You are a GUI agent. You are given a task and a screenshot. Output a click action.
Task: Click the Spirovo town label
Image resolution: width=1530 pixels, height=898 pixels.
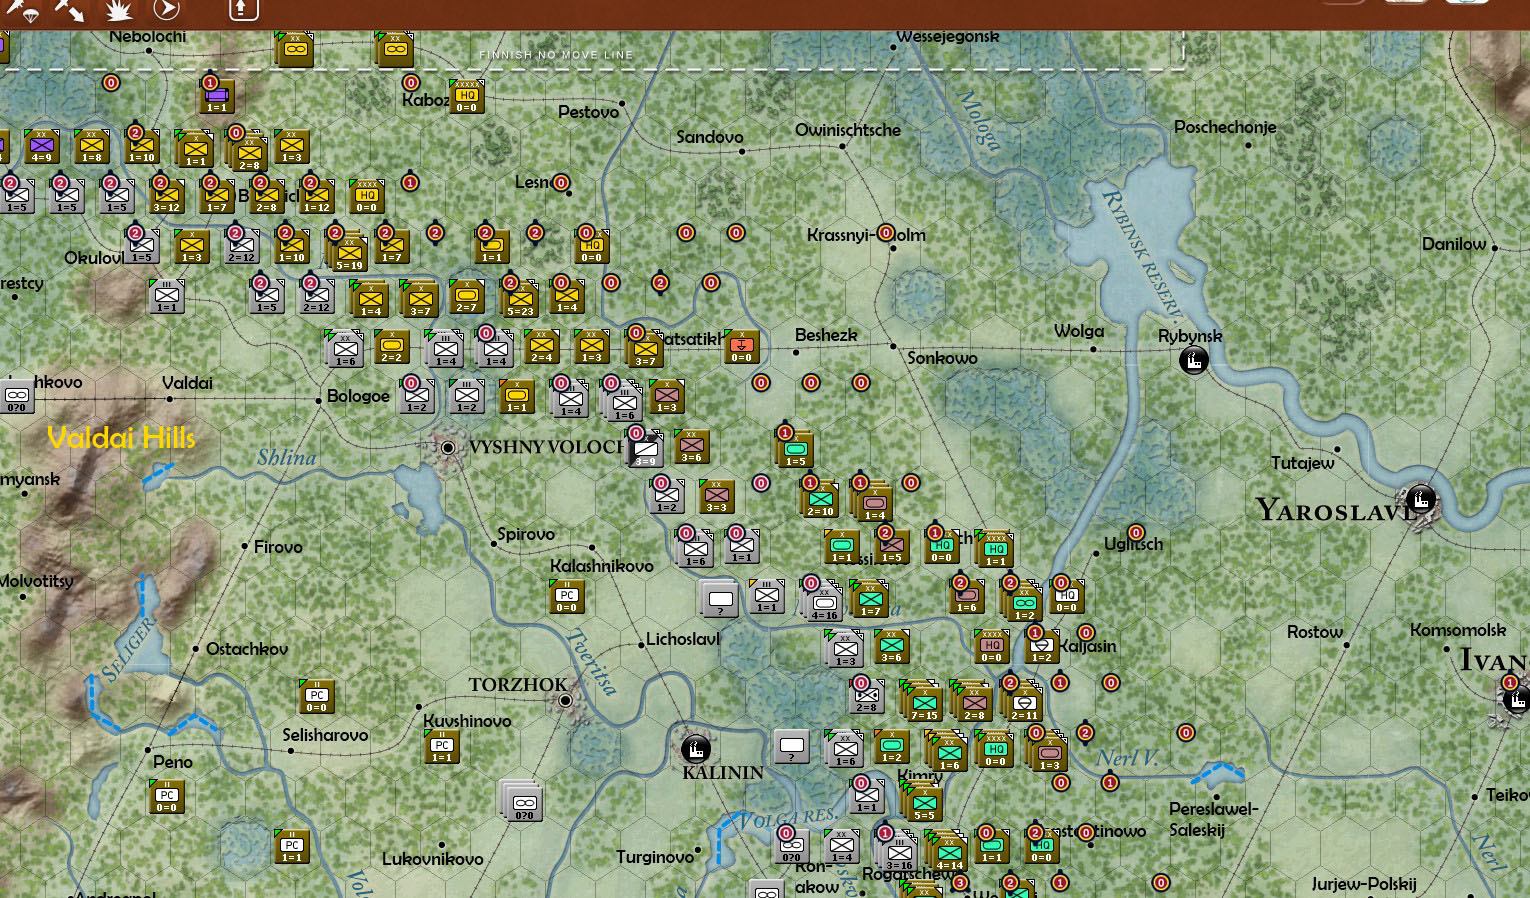[526, 534]
